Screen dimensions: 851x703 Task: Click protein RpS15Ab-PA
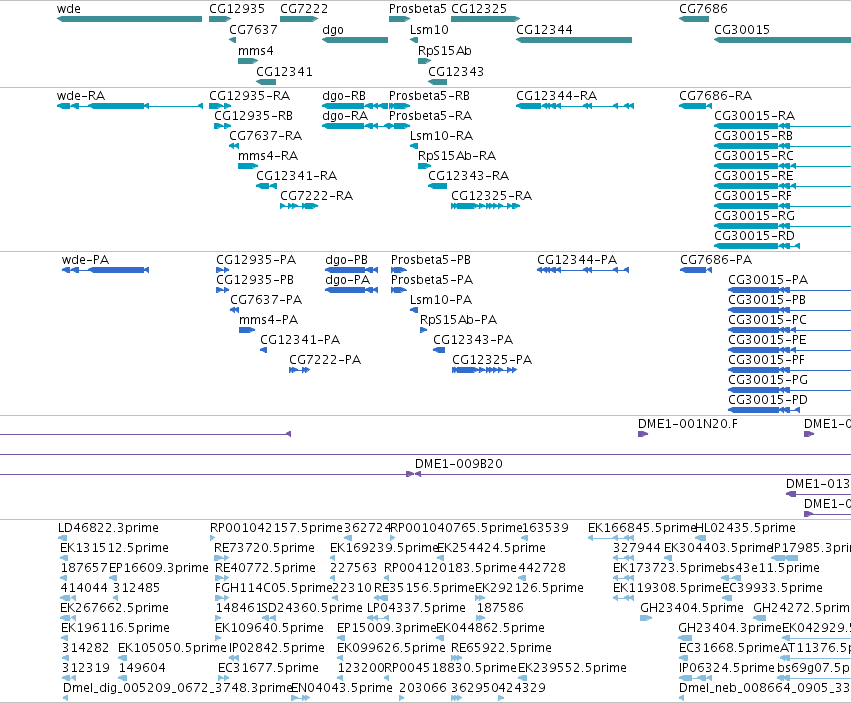[x=423, y=330]
